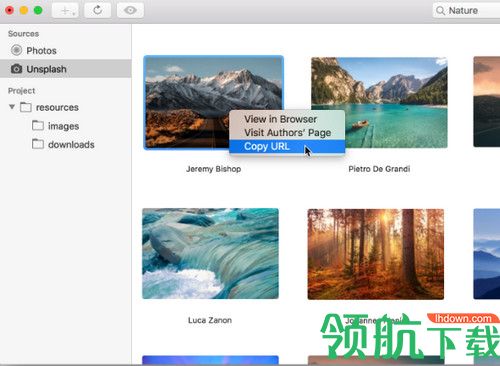Screen dimensions: 500x366
Task: Select Luca Zanon river photo
Action: click(x=210, y=253)
